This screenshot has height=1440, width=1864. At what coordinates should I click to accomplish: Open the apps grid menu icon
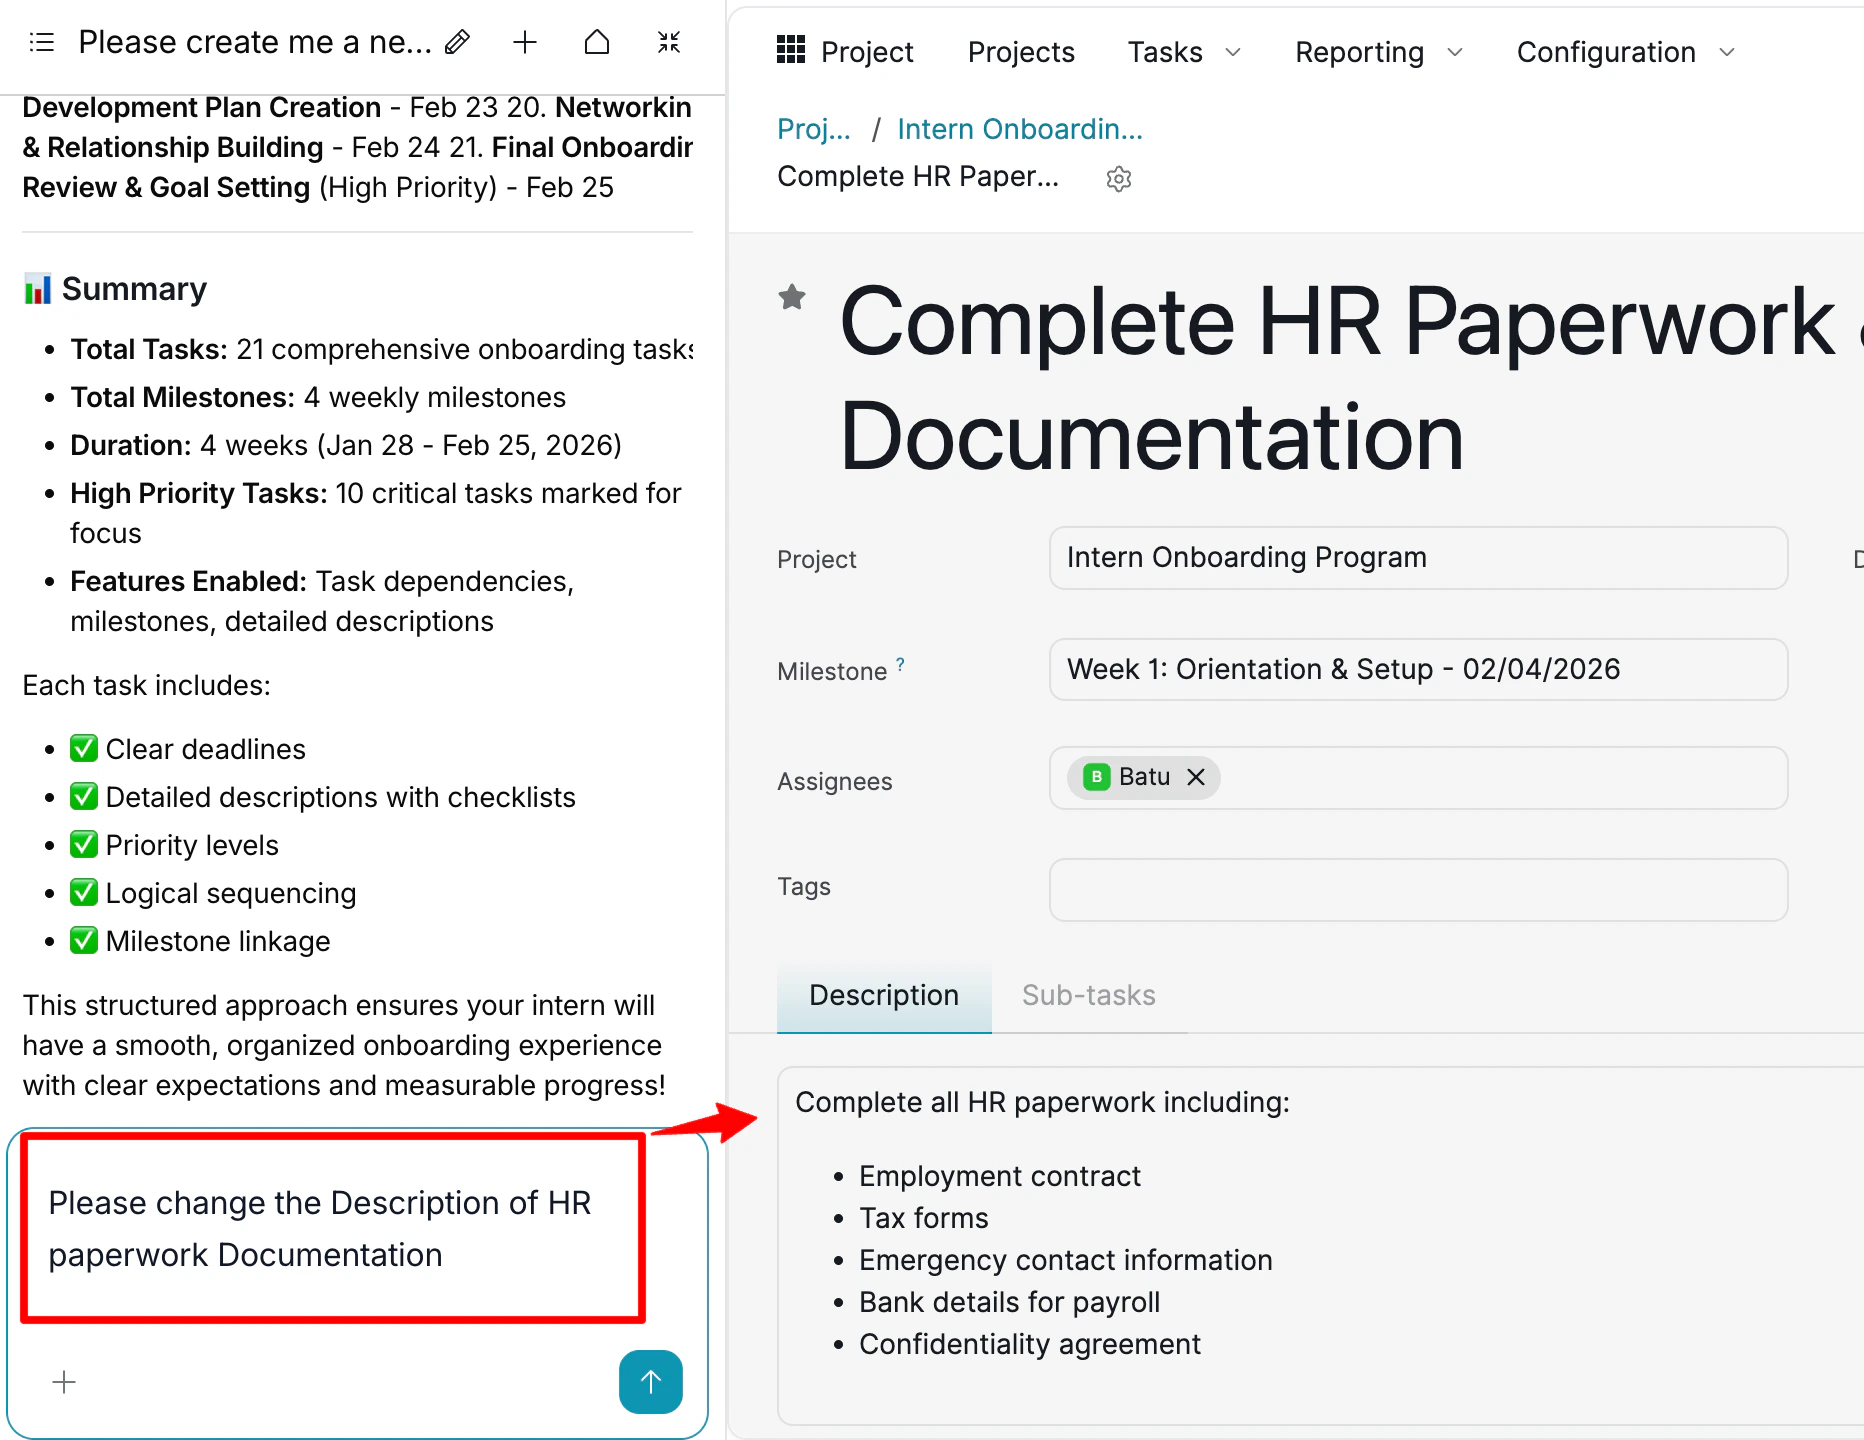tap(791, 49)
